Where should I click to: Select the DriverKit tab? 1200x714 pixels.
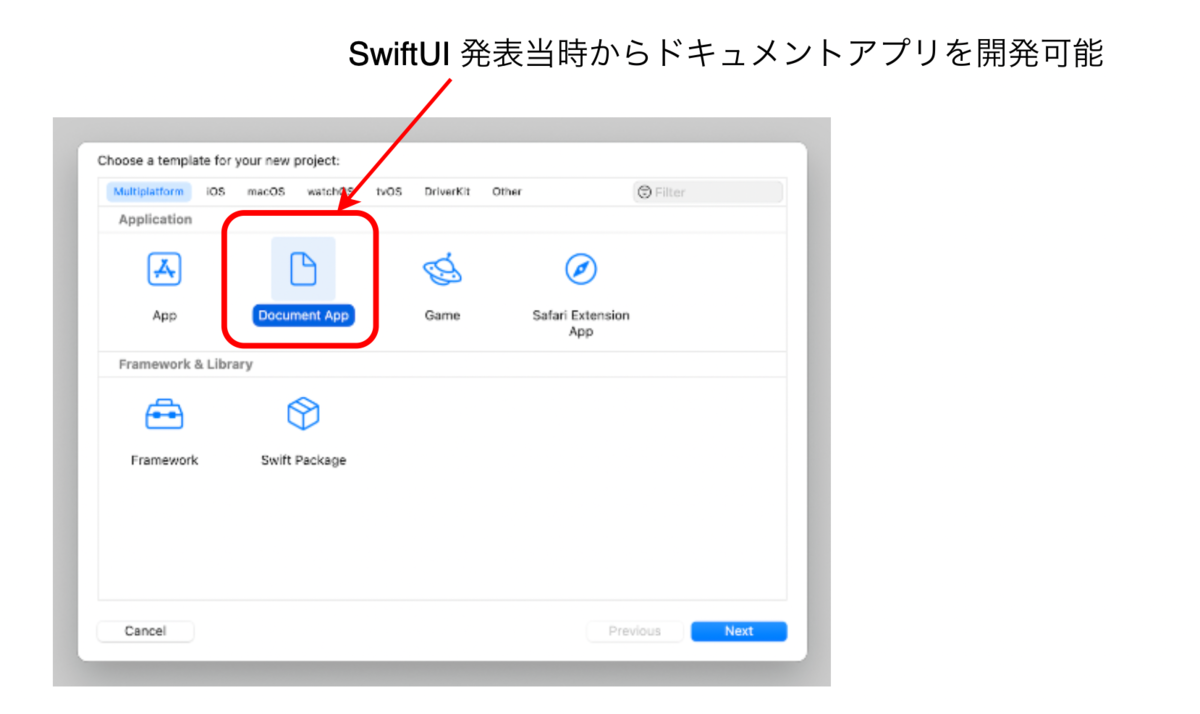pyautogui.click(x=447, y=192)
